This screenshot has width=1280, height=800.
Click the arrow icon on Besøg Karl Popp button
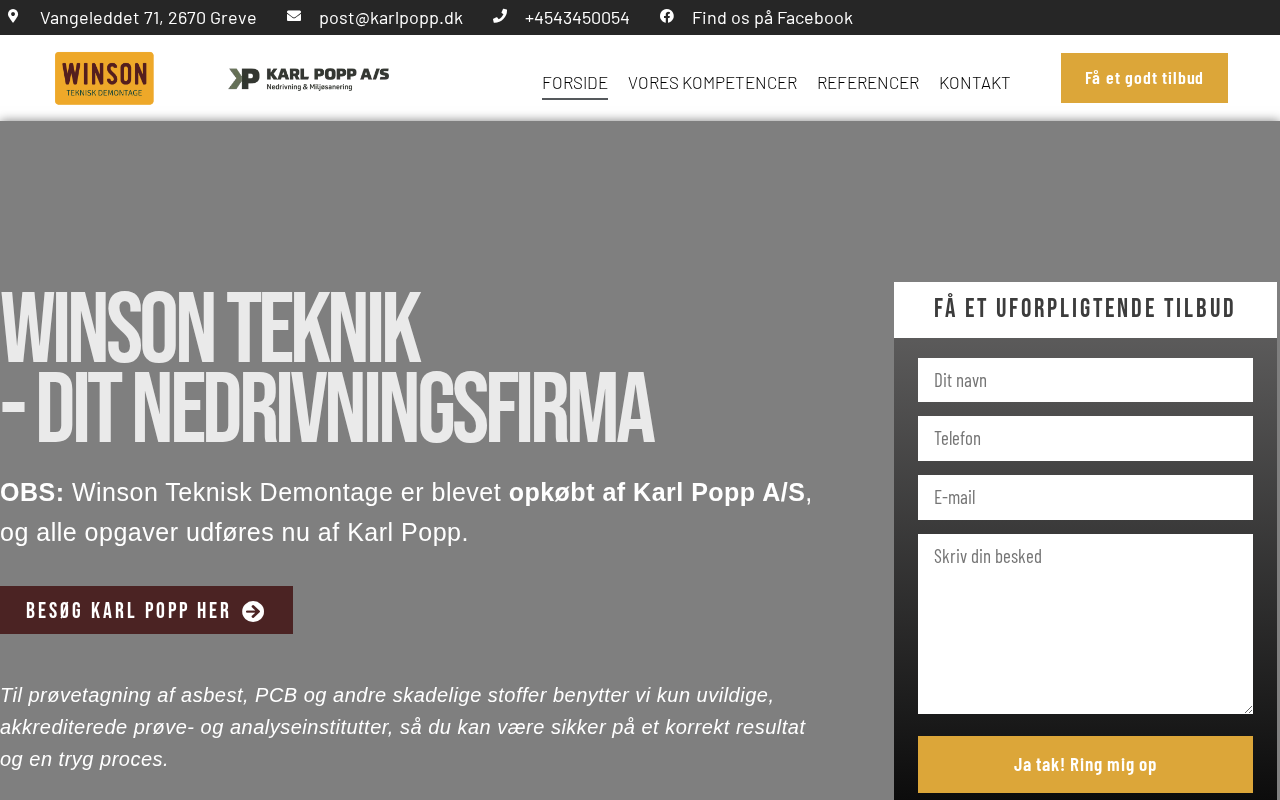[254, 611]
